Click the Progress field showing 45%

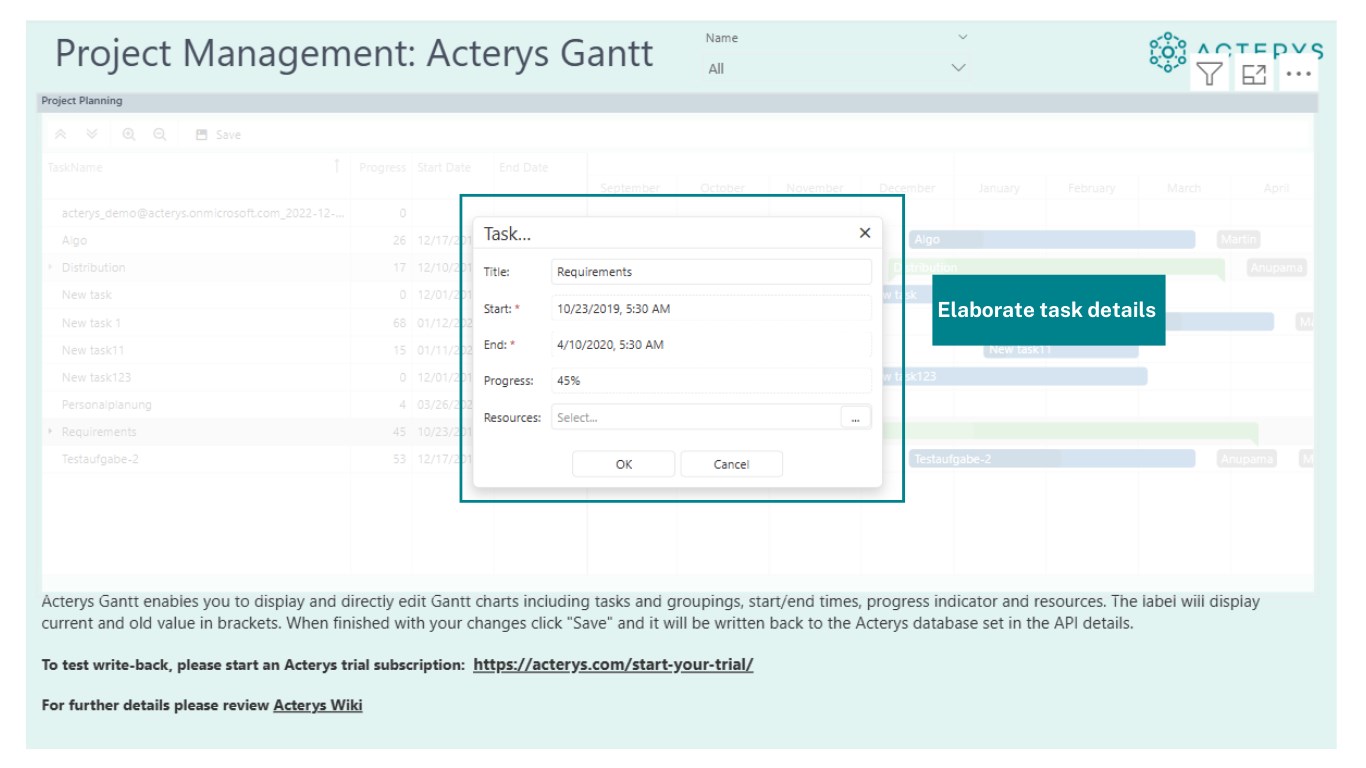click(711, 381)
